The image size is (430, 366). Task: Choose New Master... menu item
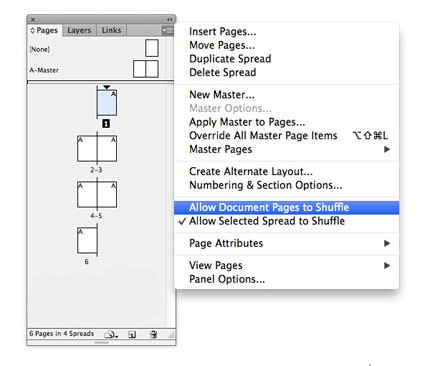coord(286,95)
